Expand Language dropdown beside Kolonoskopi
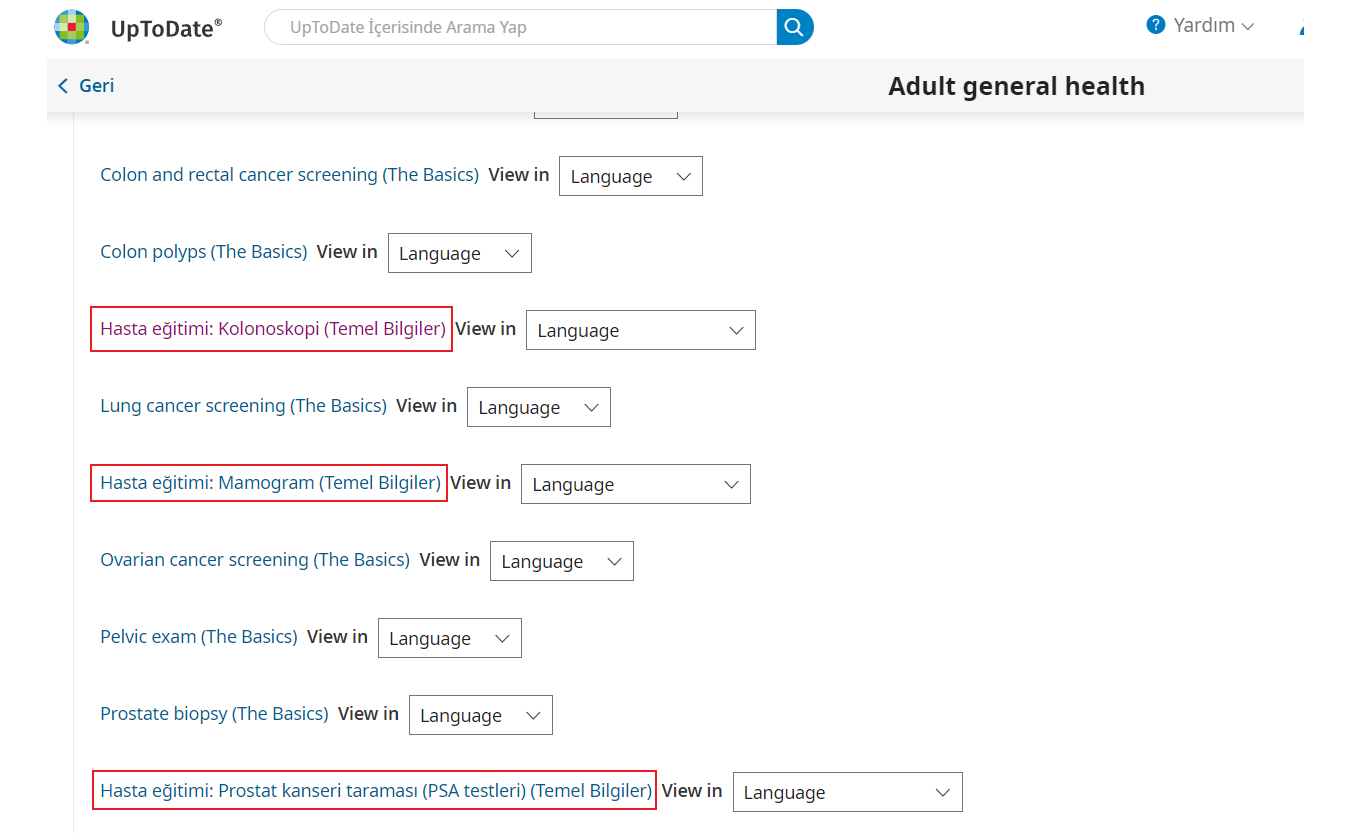1350x833 pixels. pyautogui.click(x=640, y=330)
